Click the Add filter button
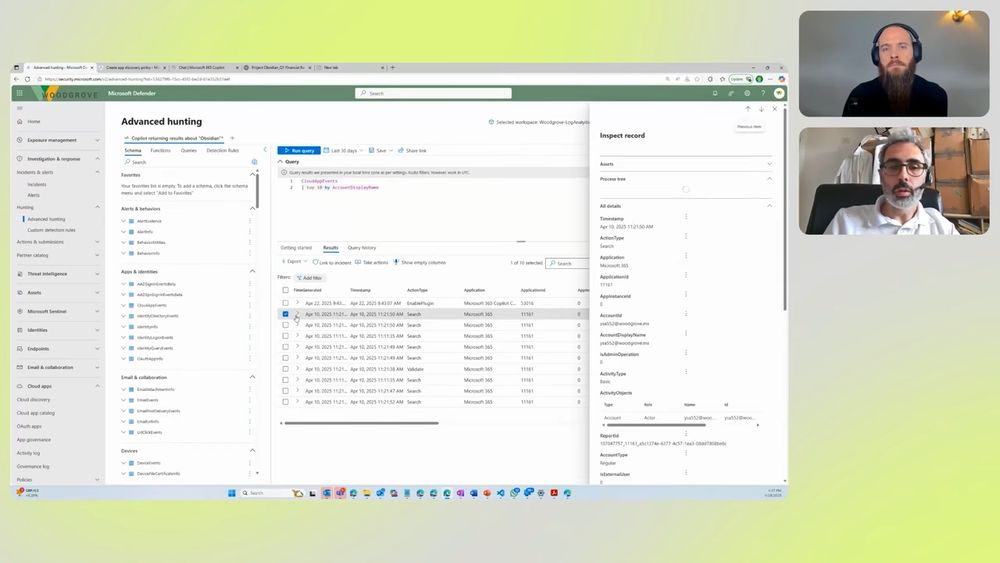Screen dimensions: 1000x563 310,278
